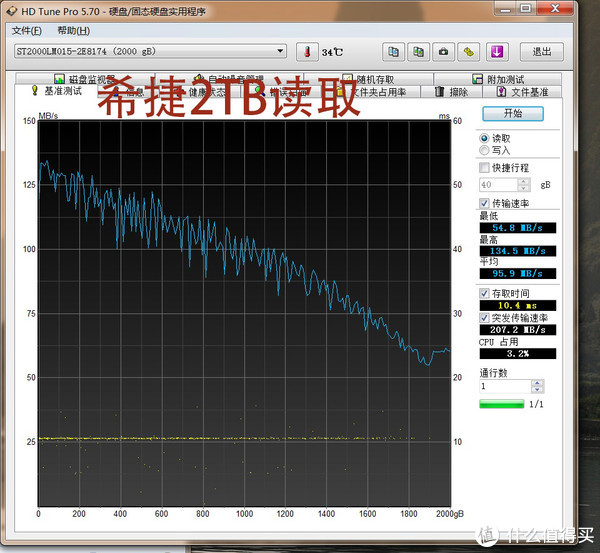Viewport: 600px width, 553px height.
Task: Switch to the 基准测试 tab
Action: tap(56, 91)
